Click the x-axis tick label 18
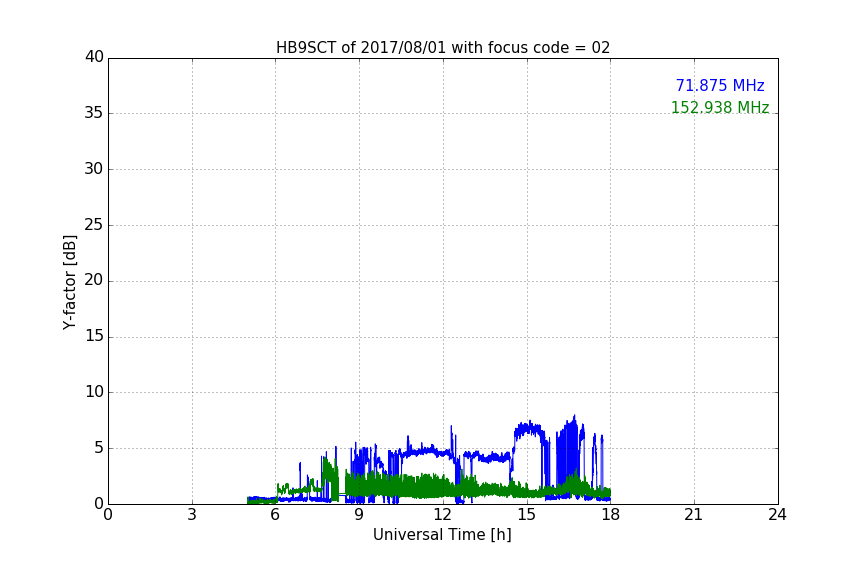864x576 pixels. (611, 515)
